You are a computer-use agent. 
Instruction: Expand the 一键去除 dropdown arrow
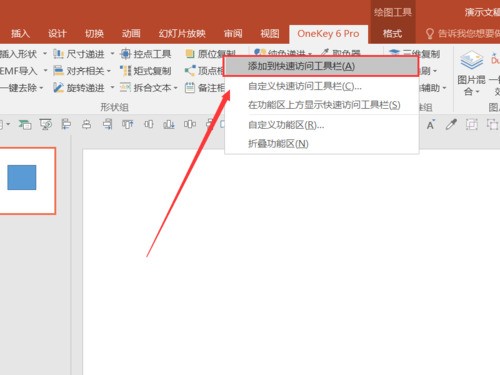pyautogui.click(x=41, y=88)
